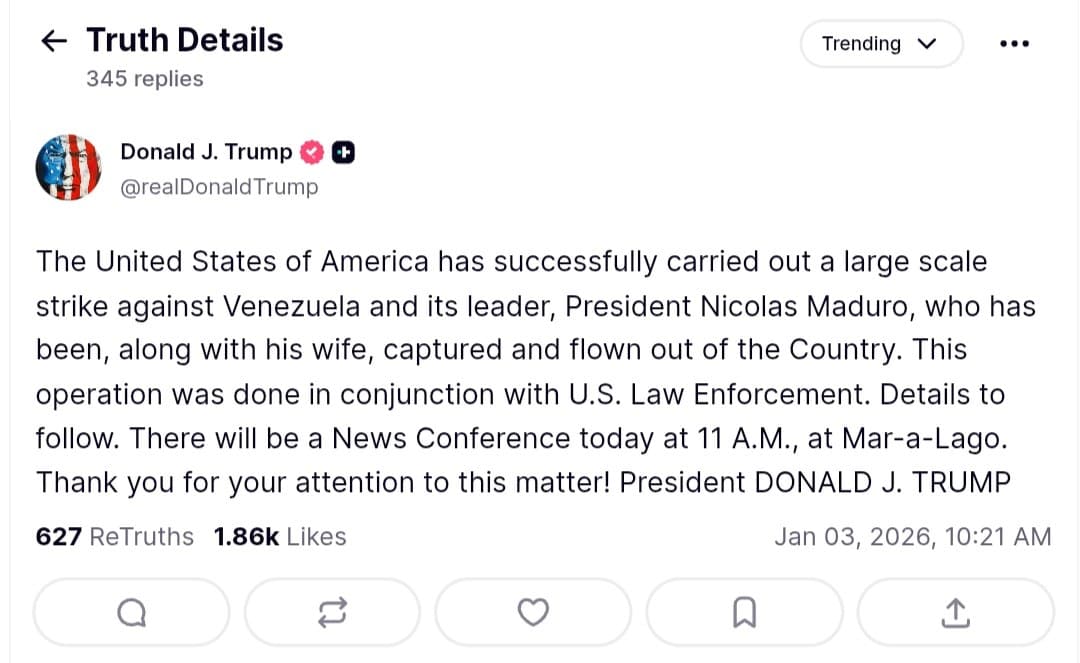Click the verified badge next to Donald J. Trump
The height and width of the screenshot is (663, 1080).
coord(311,151)
